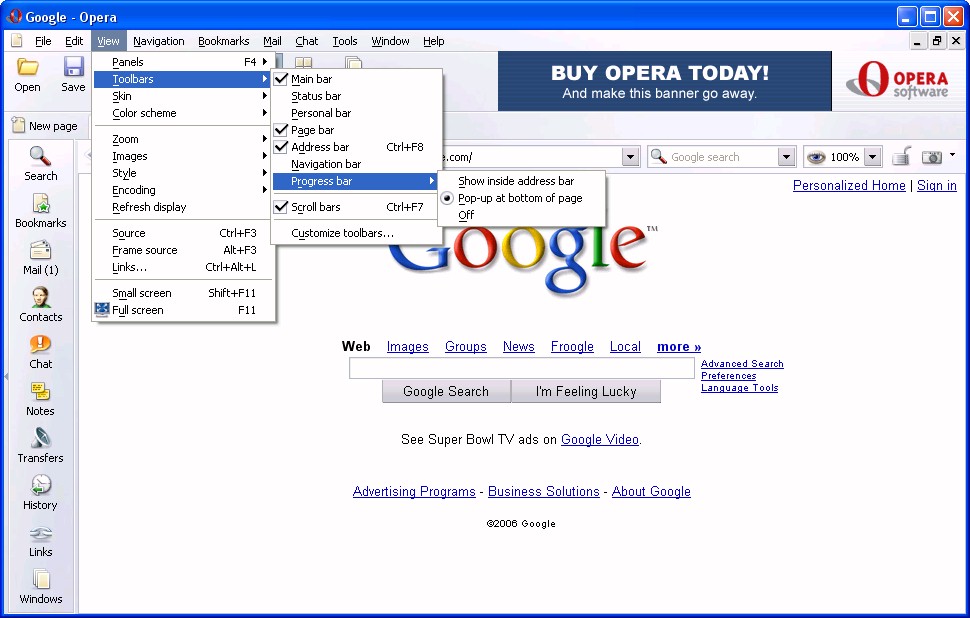Enable the Status bar toolbar

coord(357,96)
